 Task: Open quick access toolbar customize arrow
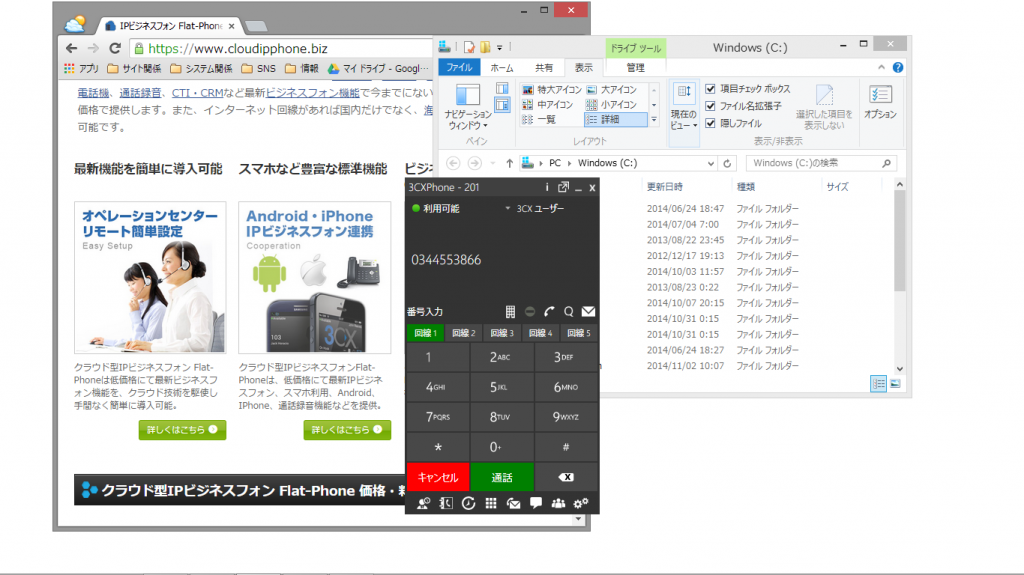tap(500, 47)
